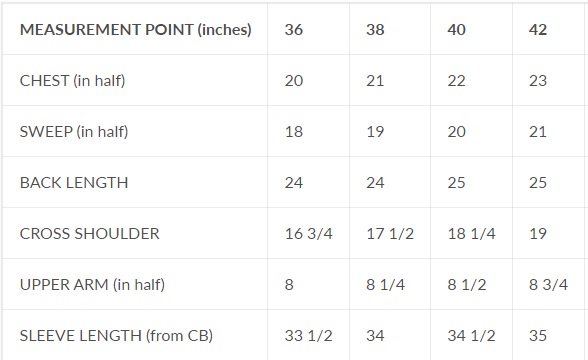Viewport: 588px width, 360px height.
Task: Click the CHEST (in half) row label
Action: point(72,81)
